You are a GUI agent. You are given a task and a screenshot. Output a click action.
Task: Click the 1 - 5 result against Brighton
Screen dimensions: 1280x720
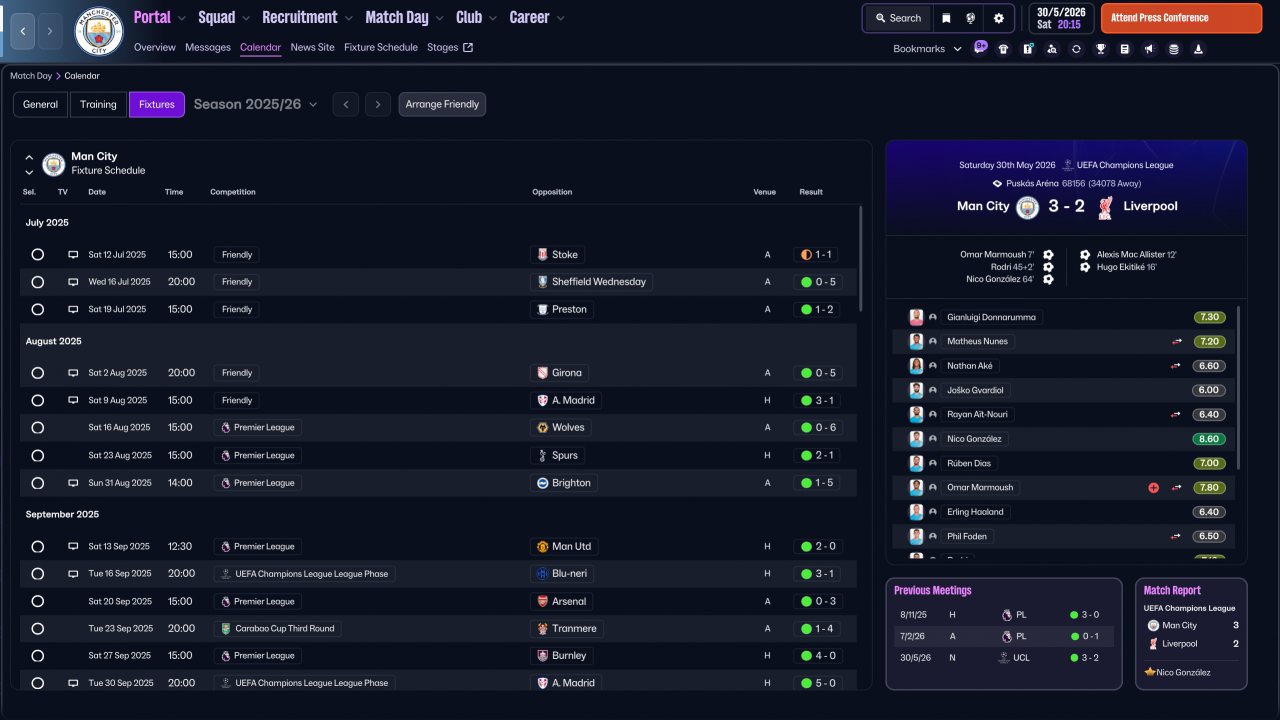point(818,483)
